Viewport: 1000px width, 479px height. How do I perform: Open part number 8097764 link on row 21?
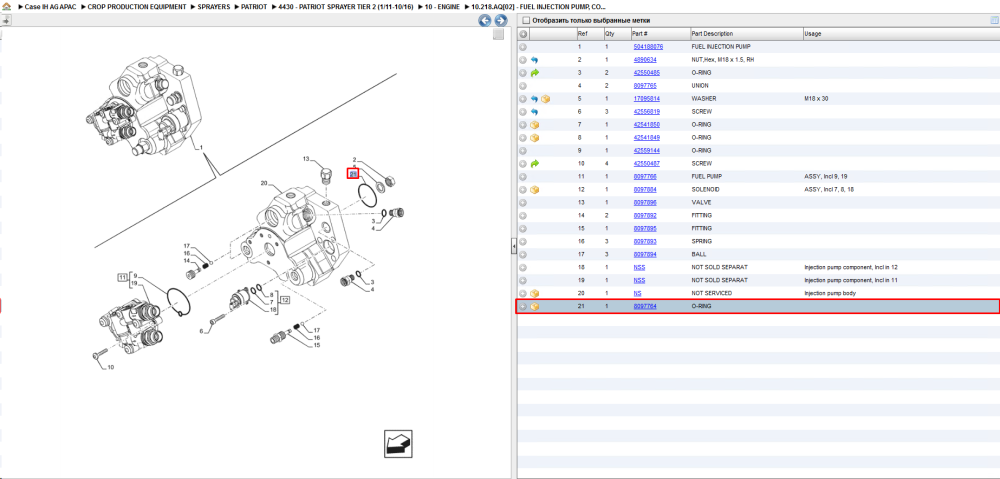tap(645, 306)
